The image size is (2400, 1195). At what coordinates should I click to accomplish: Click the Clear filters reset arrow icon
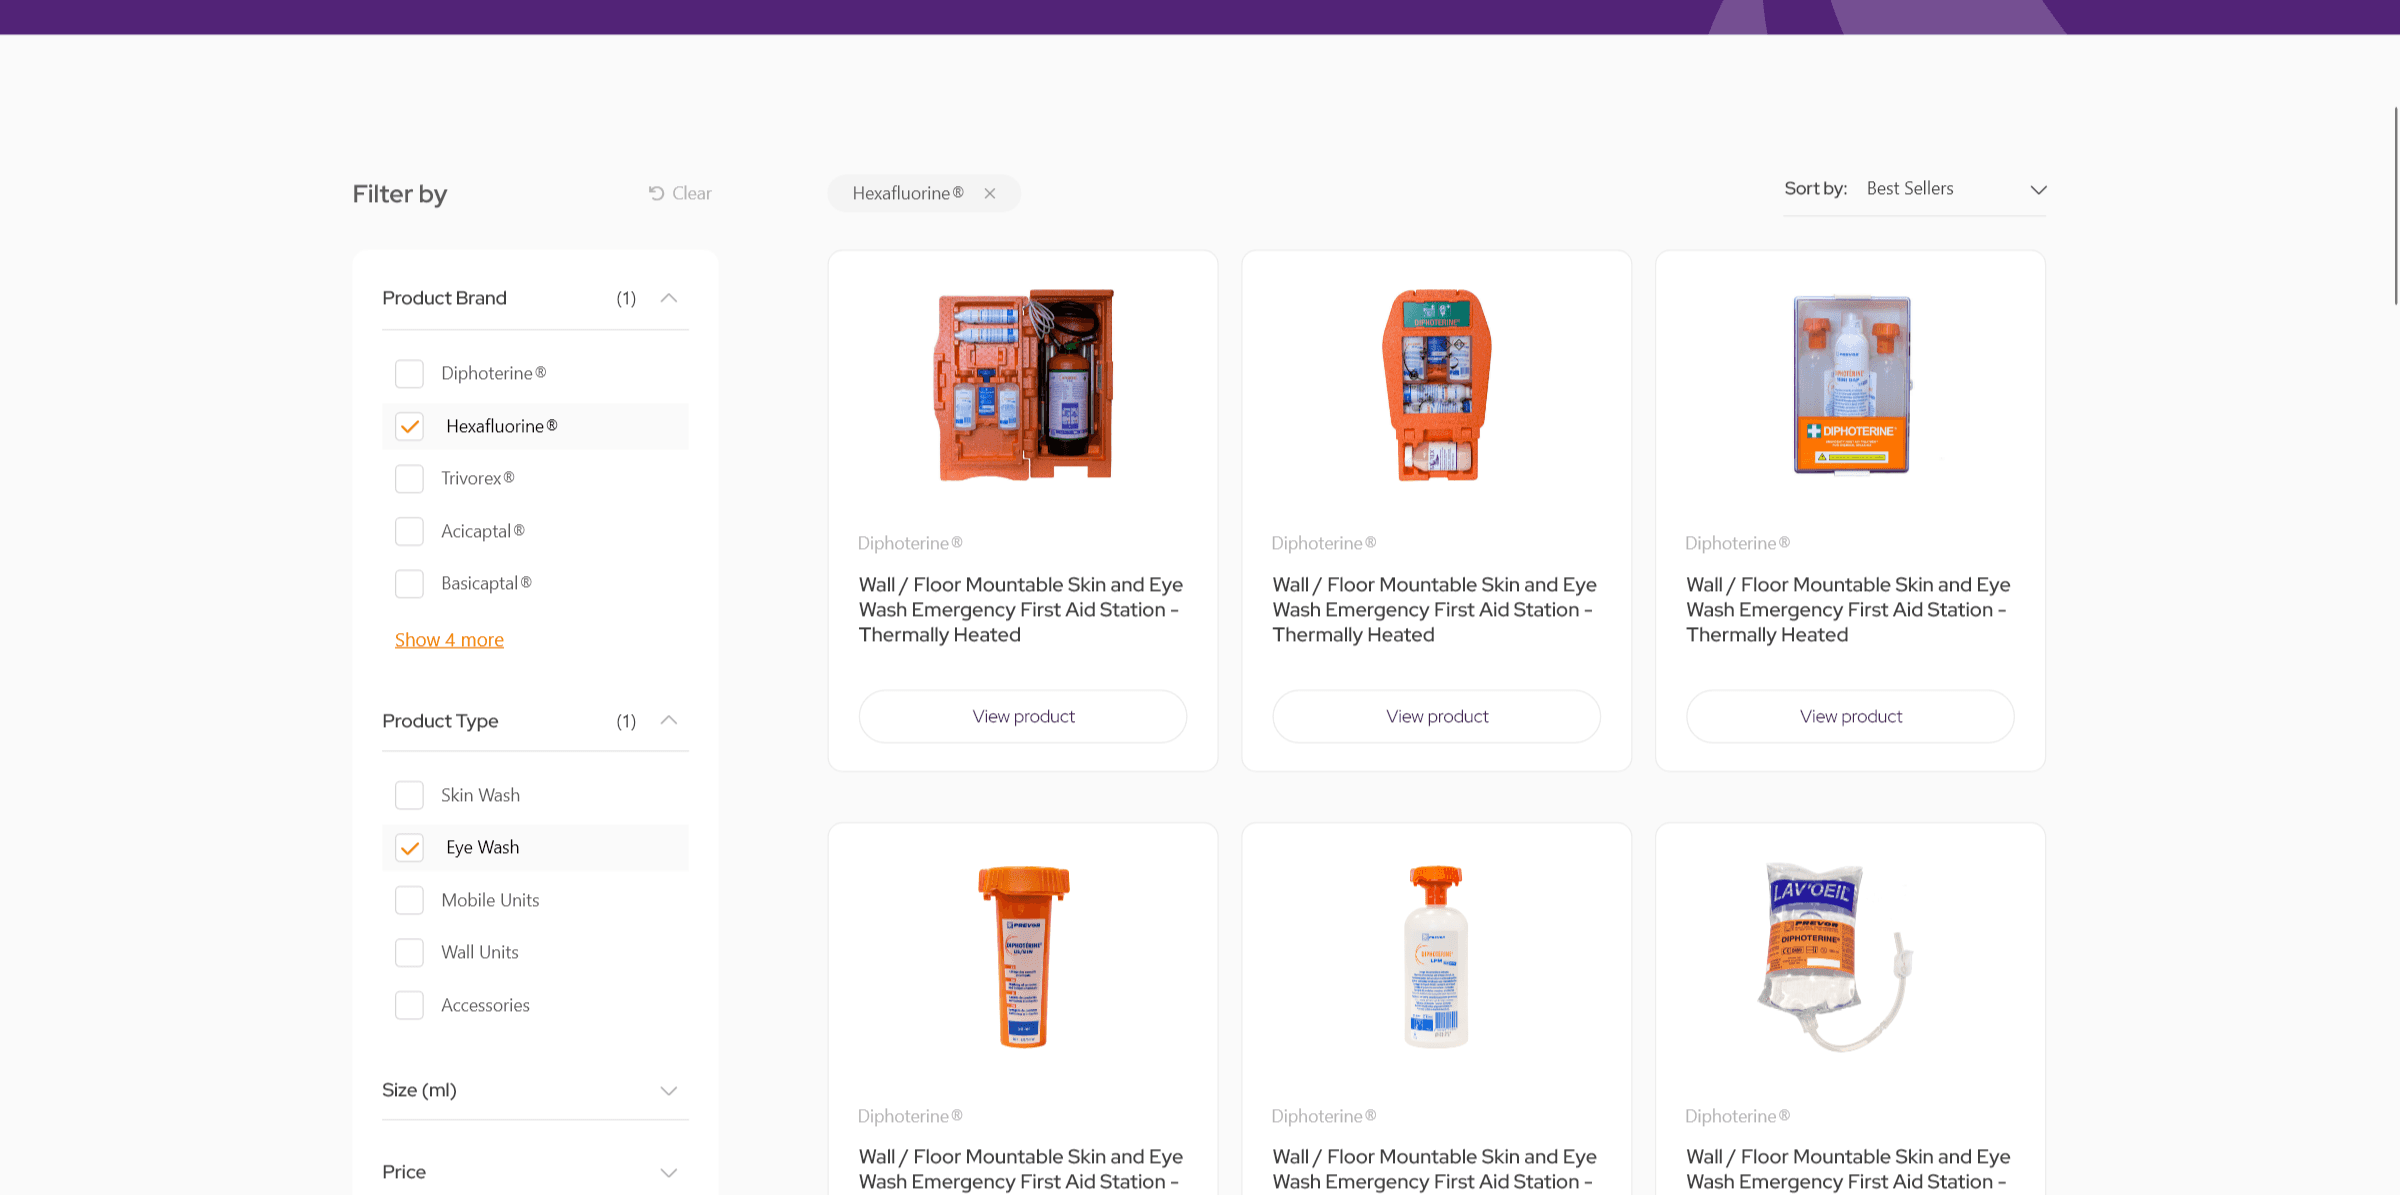click(x=656, y=193)
